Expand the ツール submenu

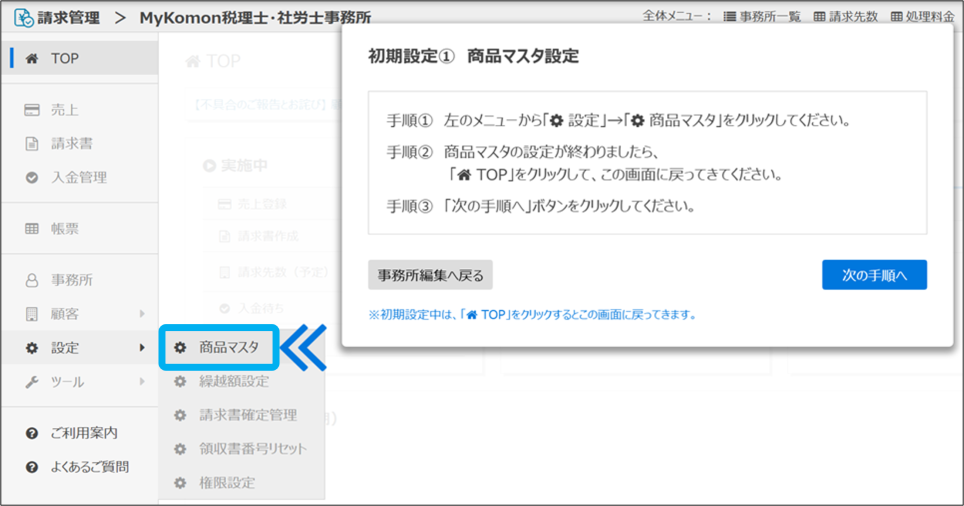[x=142, y=382]
